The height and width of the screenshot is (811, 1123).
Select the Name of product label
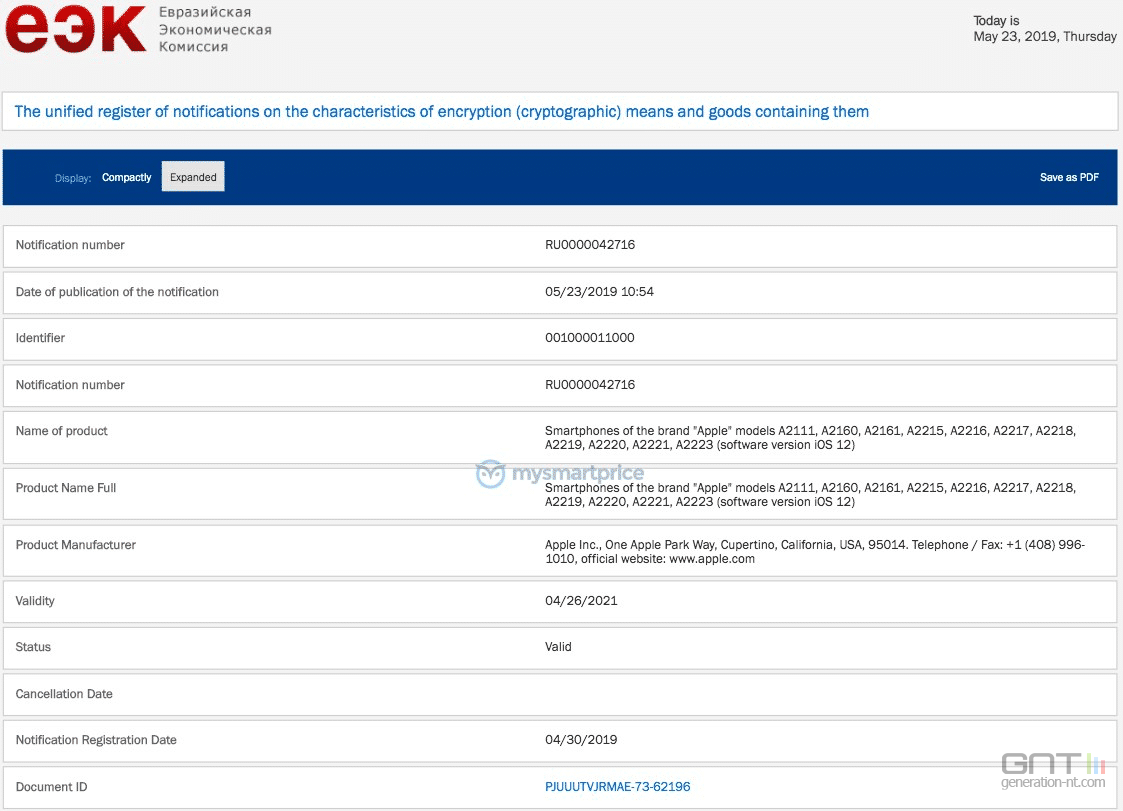click(x=62, y=431)
